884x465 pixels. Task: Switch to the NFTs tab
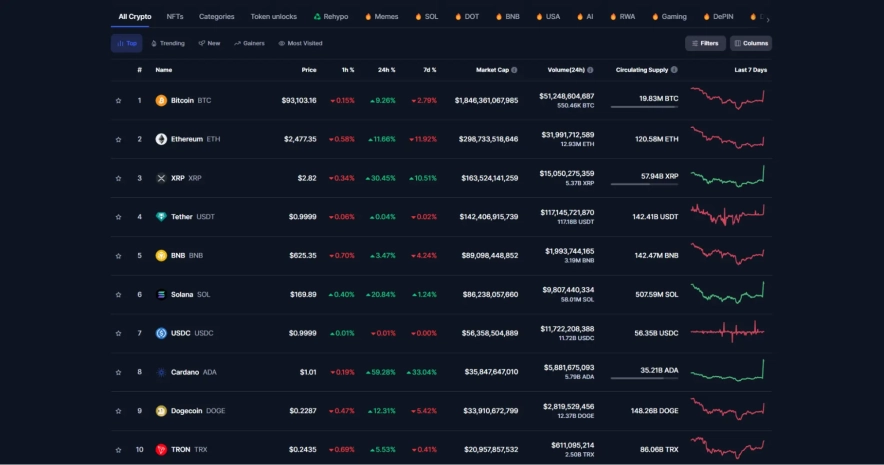pyautogui.click(x=175, y=17)
